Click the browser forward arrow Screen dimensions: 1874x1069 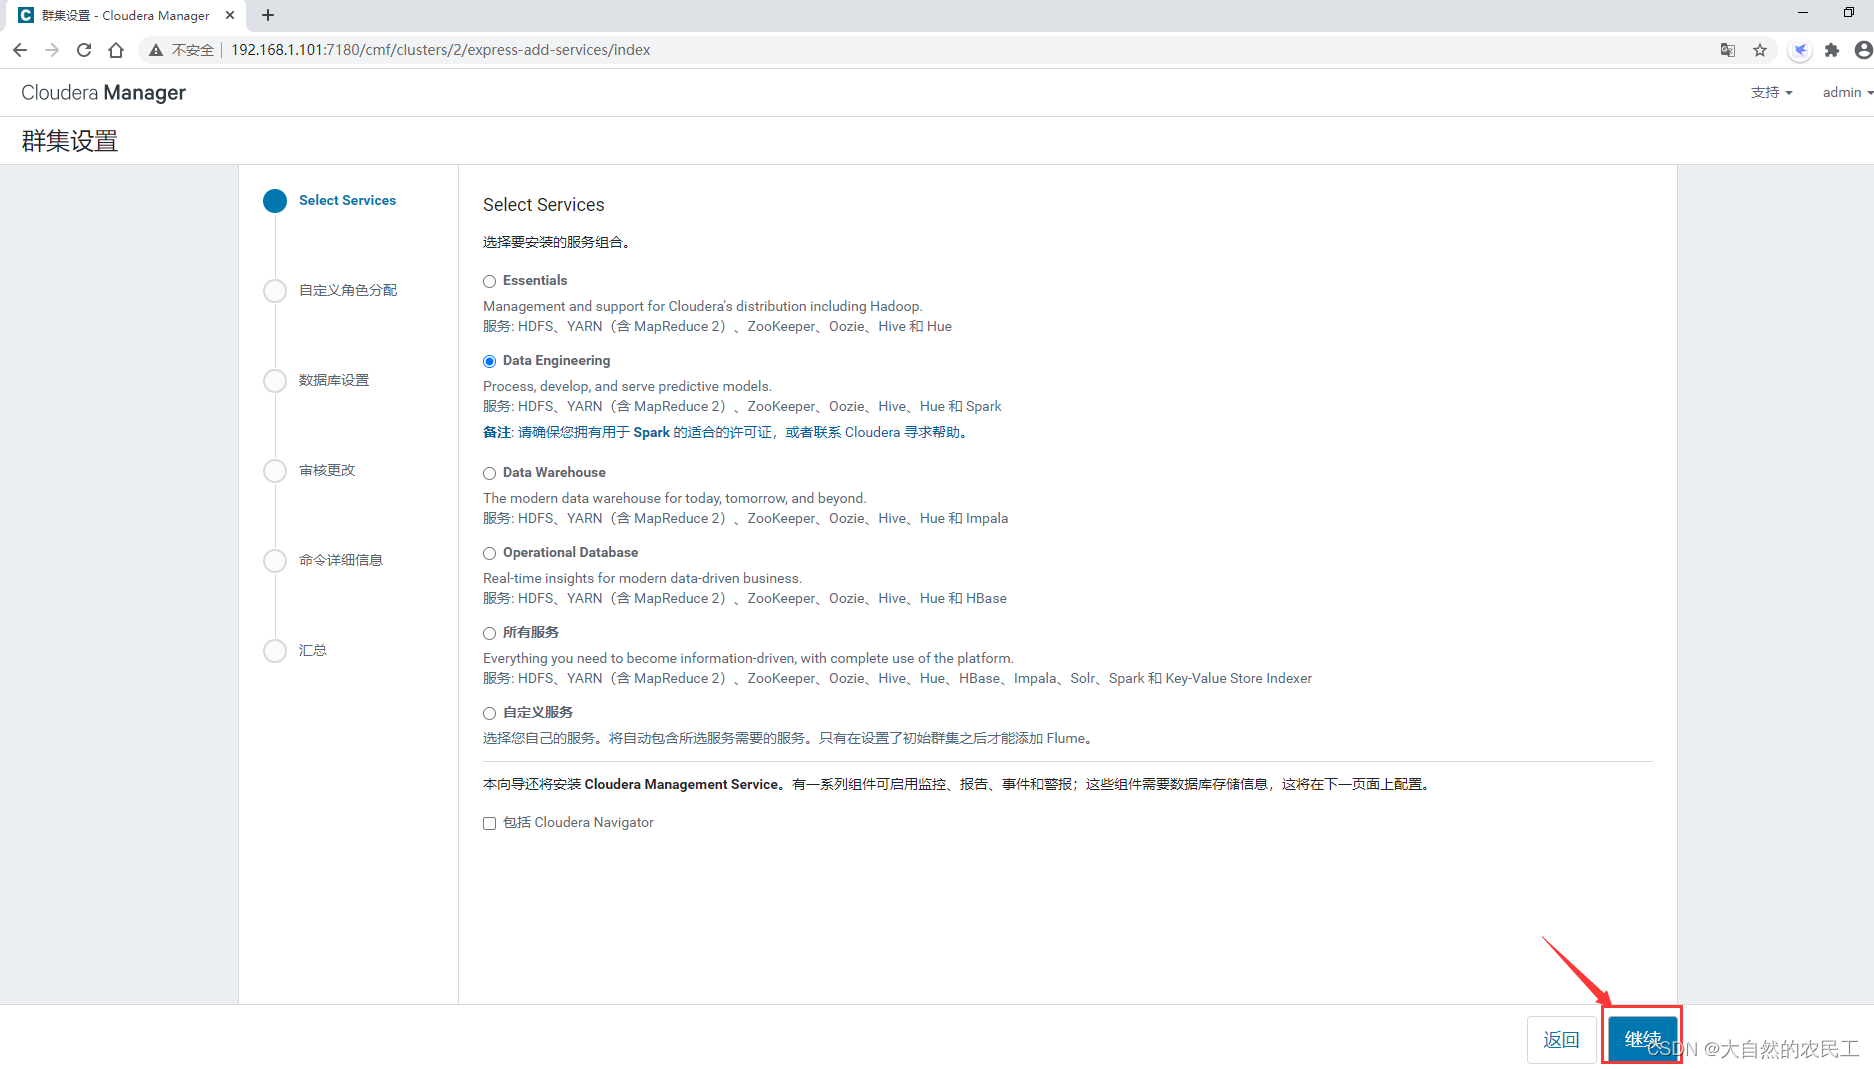click(x=52, y=50)
